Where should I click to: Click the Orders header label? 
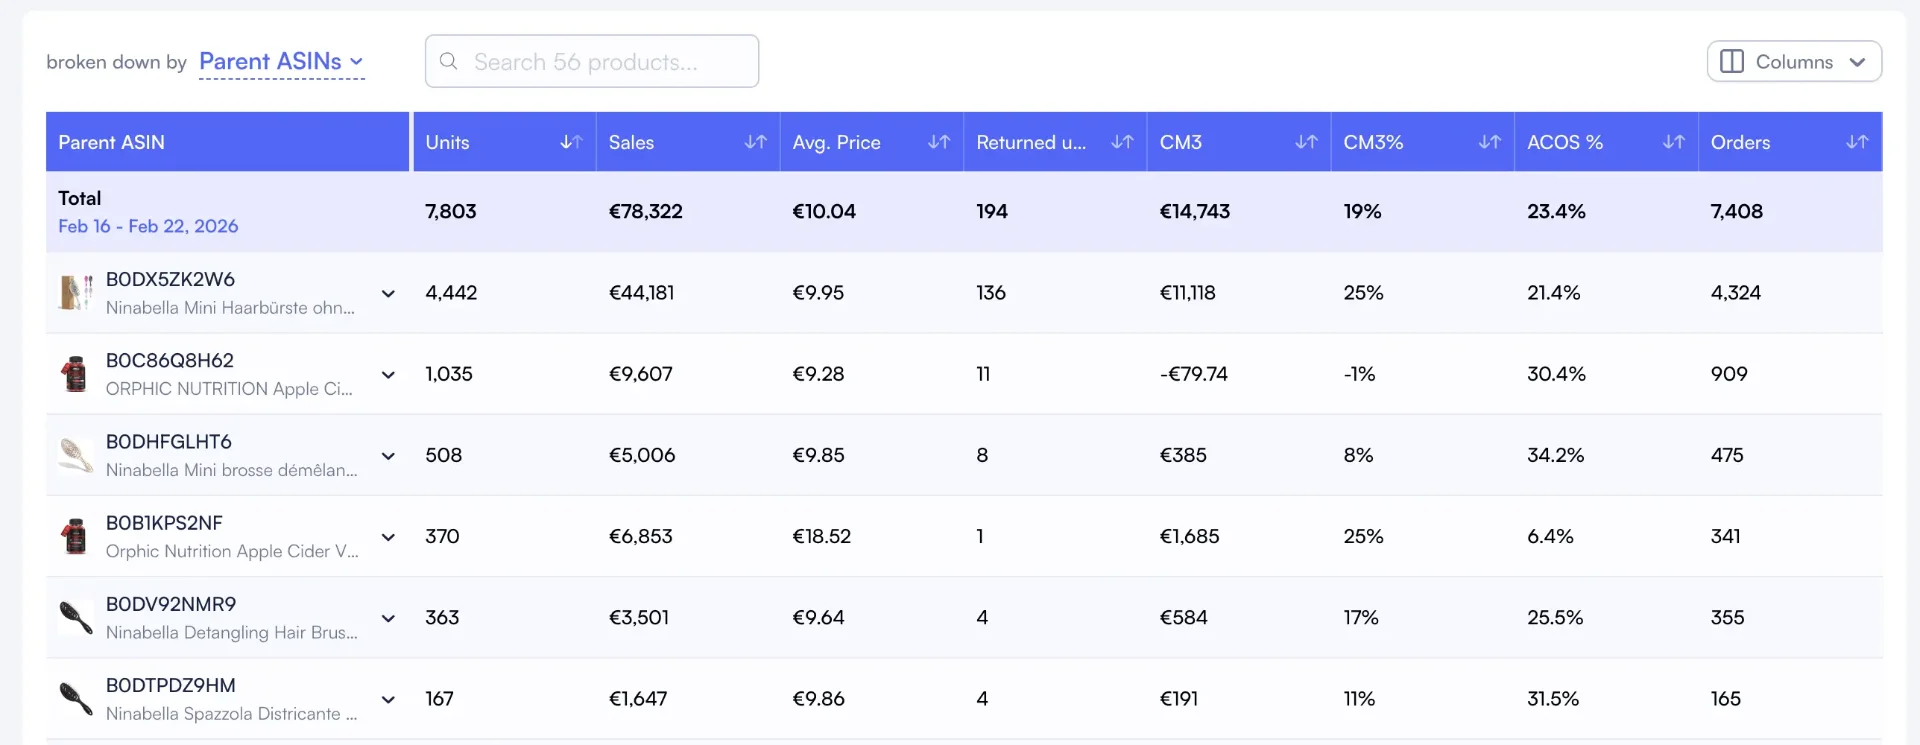coord(1740,142)
